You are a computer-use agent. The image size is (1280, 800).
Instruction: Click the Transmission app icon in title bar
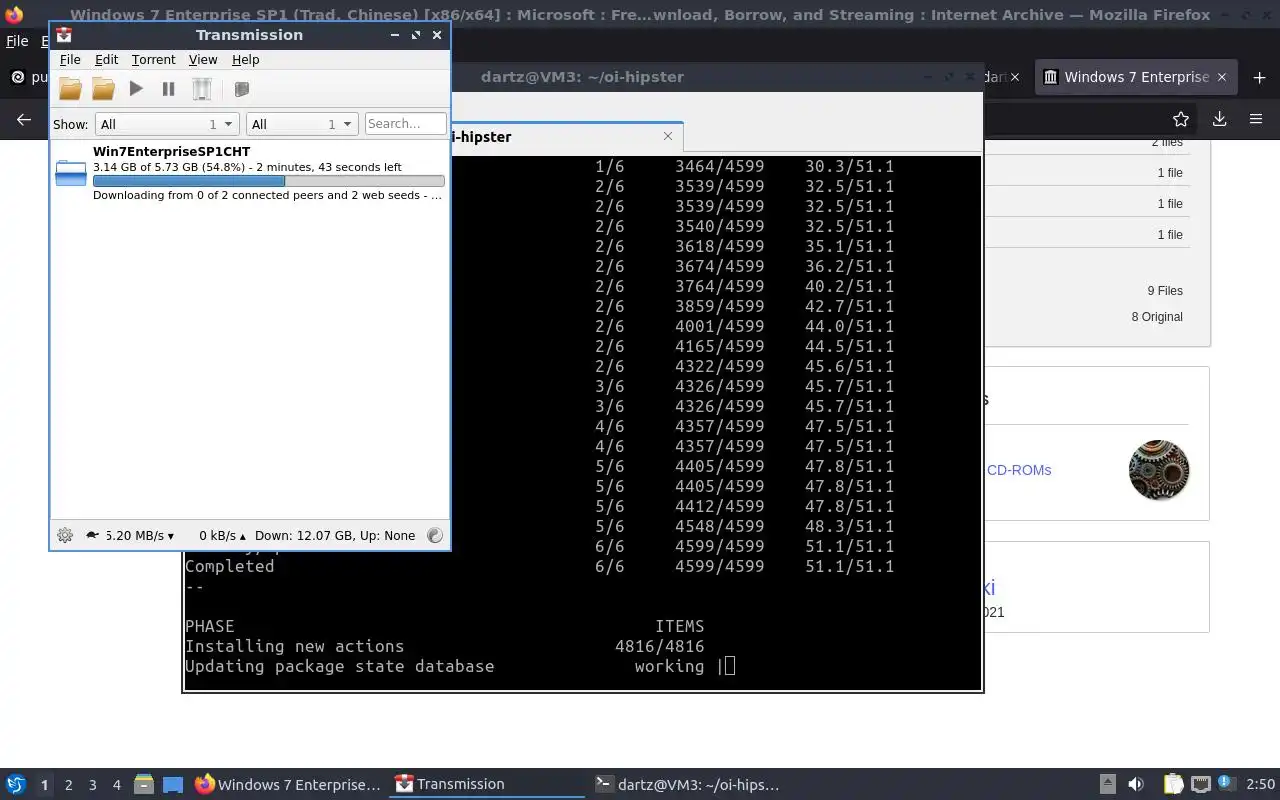click(64, 34)
